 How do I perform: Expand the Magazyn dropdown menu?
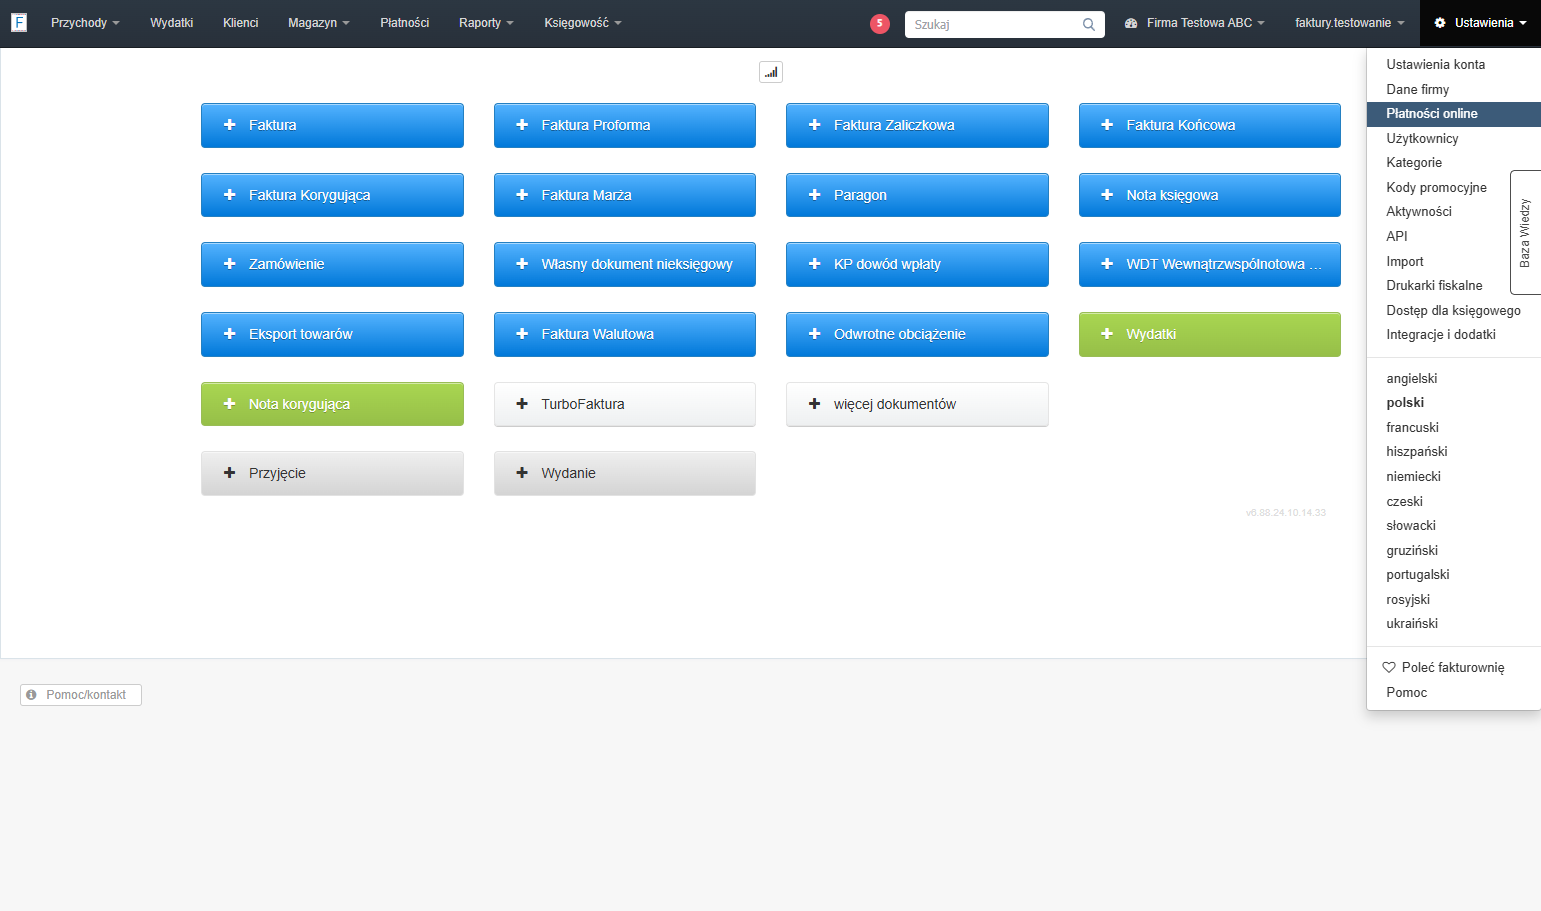pos(319,23)
